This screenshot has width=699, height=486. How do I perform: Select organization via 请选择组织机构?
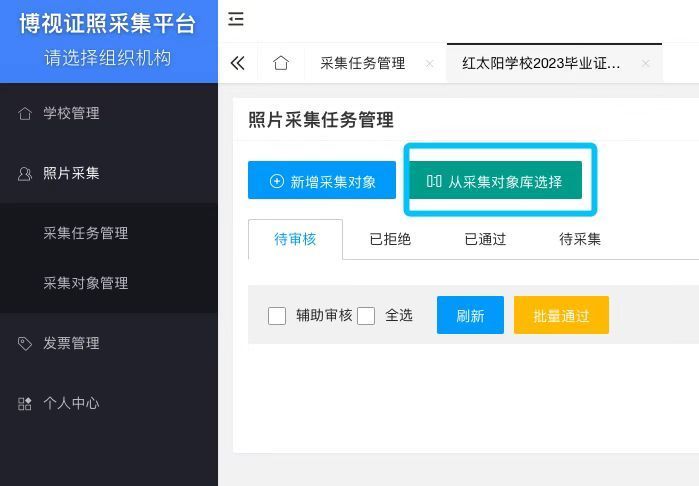pyautogui.click(x=108, y=58)
